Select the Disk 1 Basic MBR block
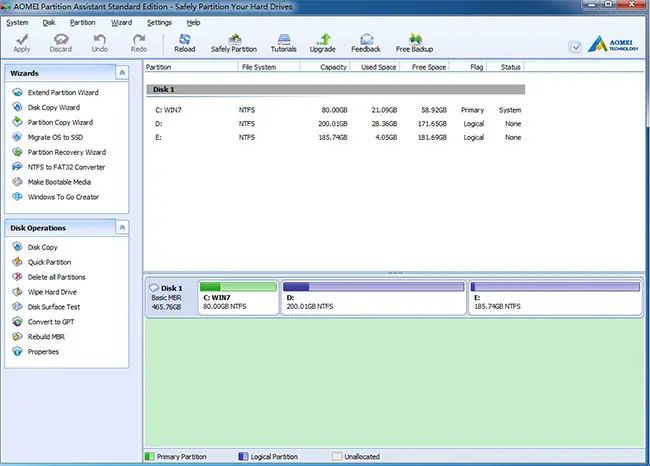 click(x=171, y=298)
